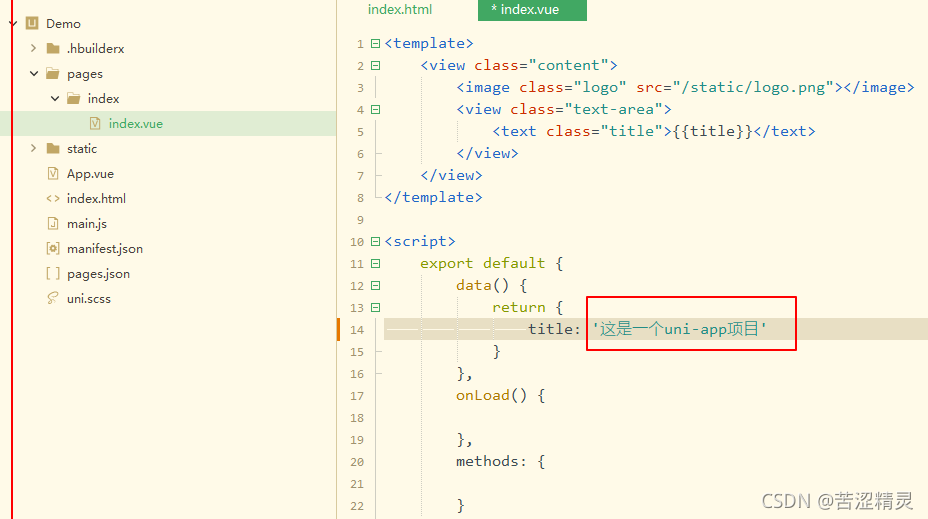Fold the template block on line 1
Screen dimensions: 928x519
click(x=375, y=43)
